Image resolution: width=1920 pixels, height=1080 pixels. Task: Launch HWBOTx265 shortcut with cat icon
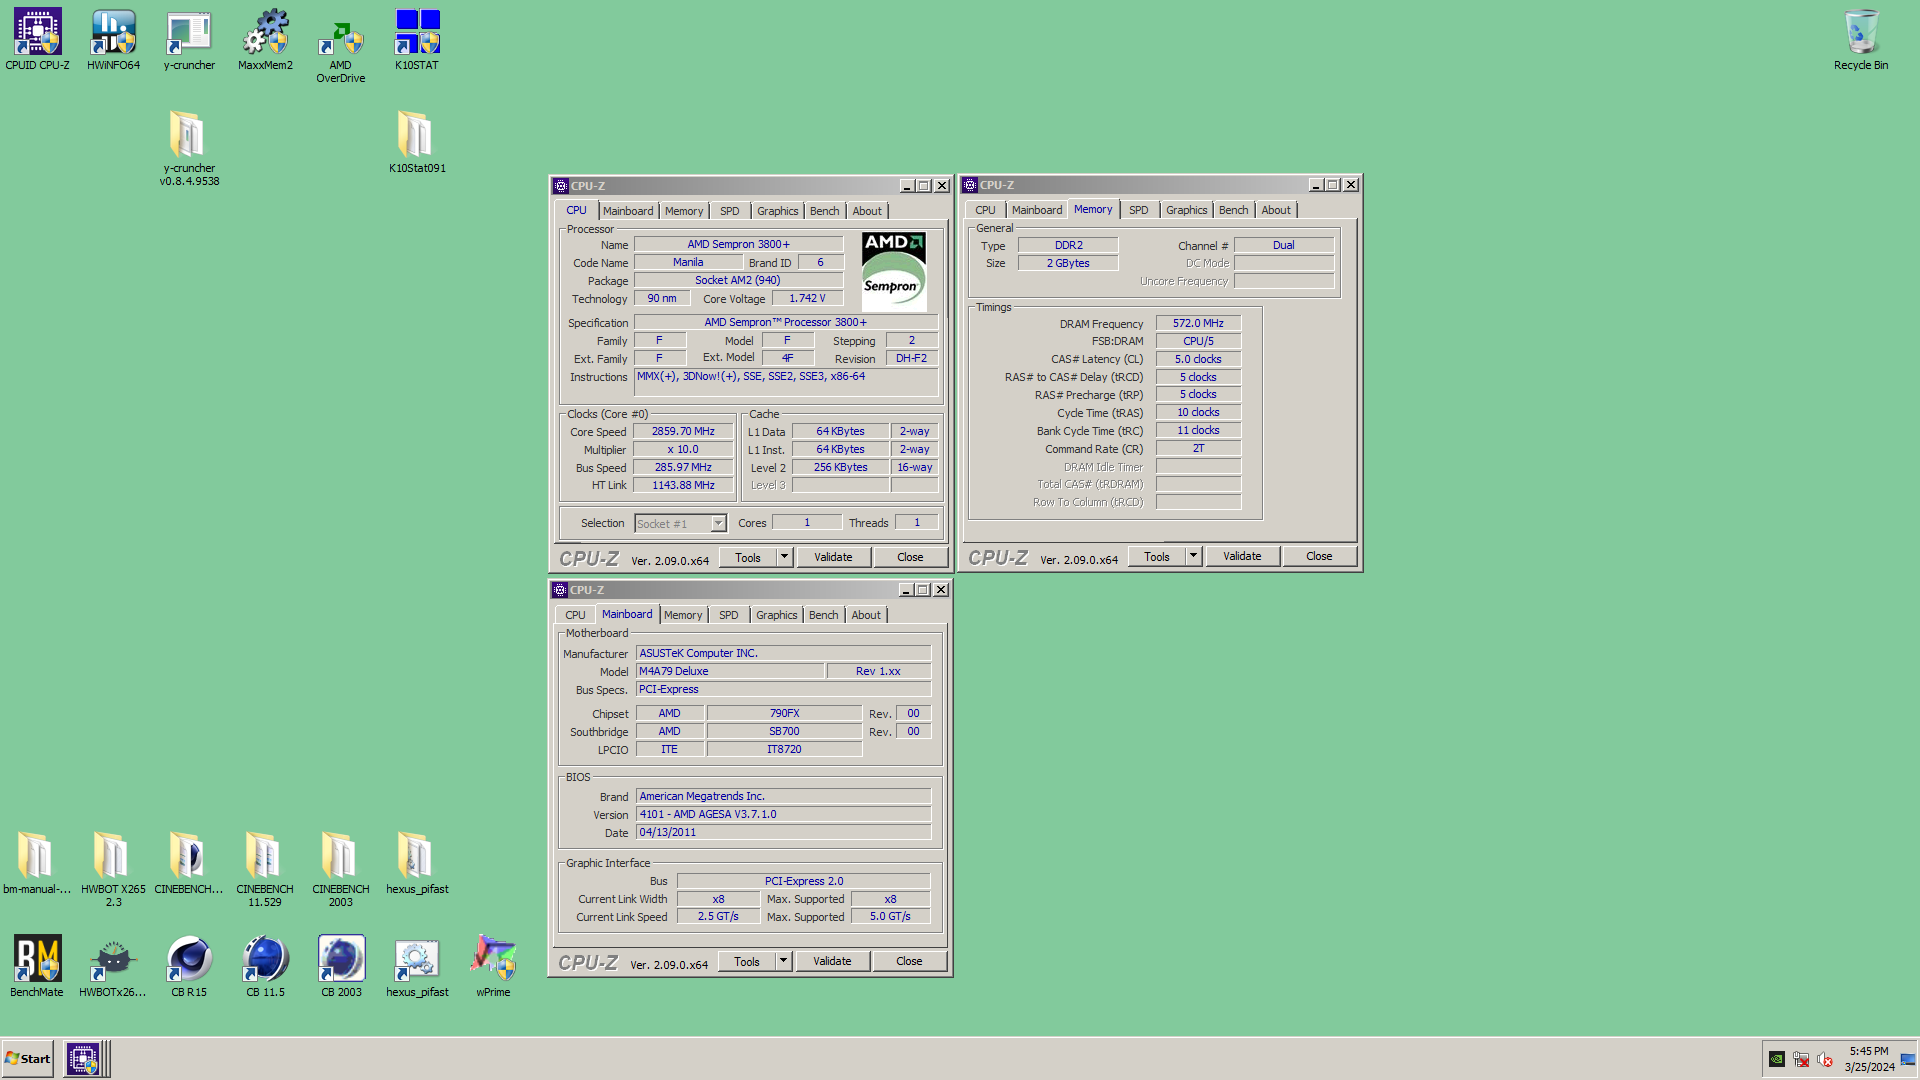113,966
